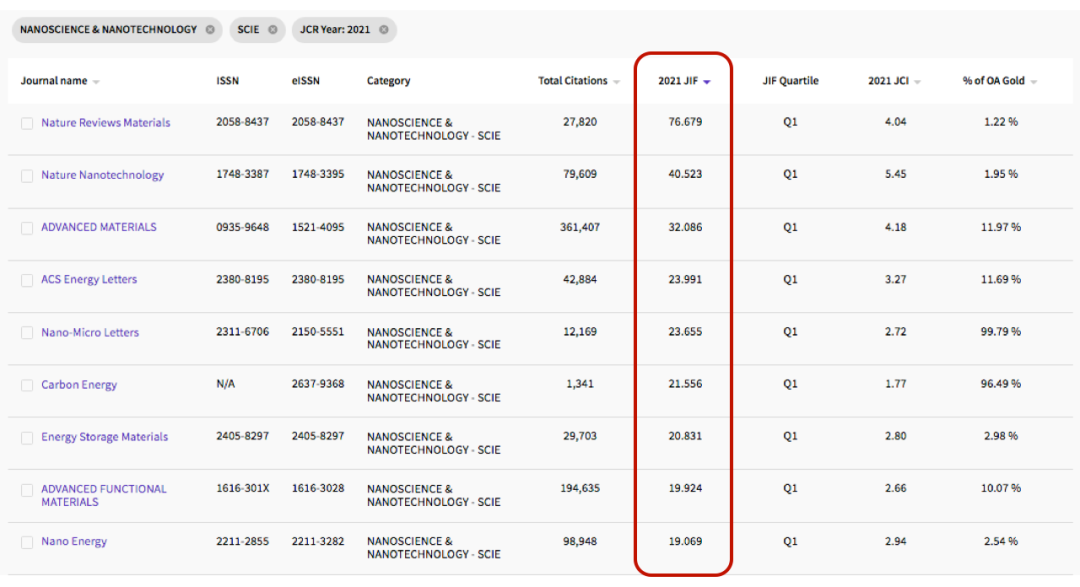Open the Nano Energy journal link
The width and height of the screenshot is (1080, 587).
74,542
